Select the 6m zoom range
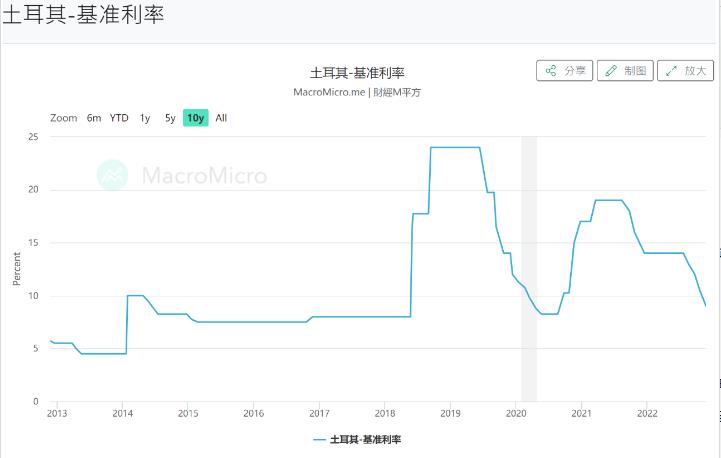 point(94,118)
